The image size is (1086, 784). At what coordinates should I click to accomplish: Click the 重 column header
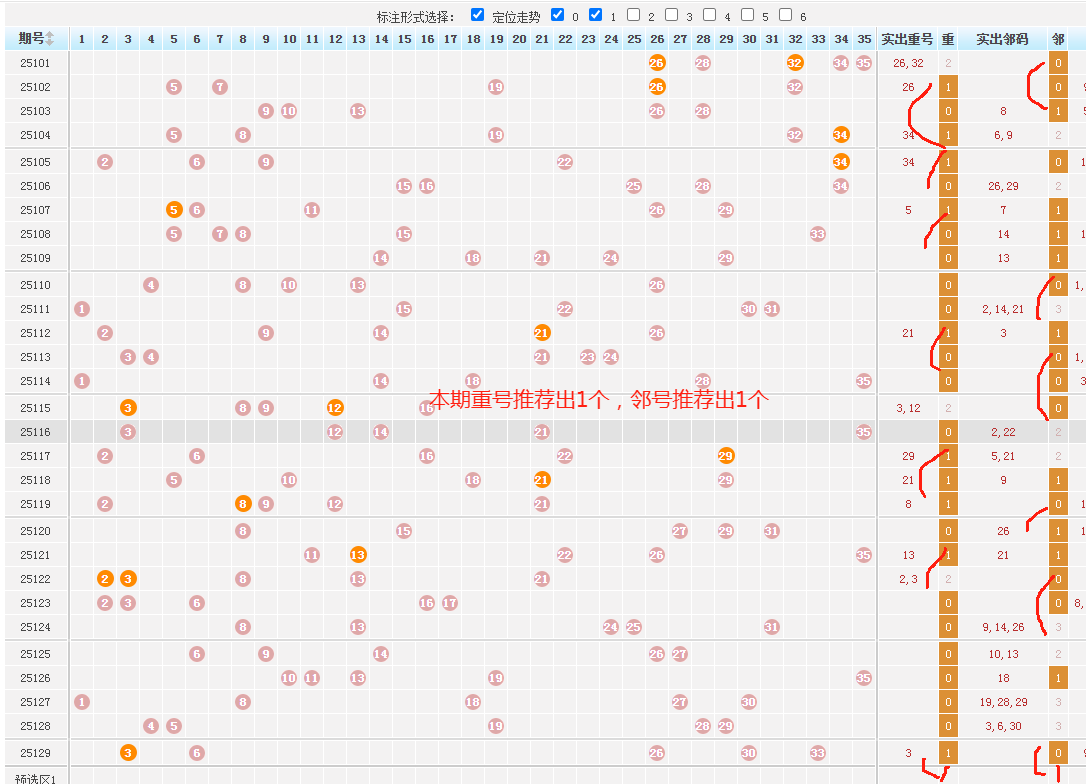[x=948, y=39]
